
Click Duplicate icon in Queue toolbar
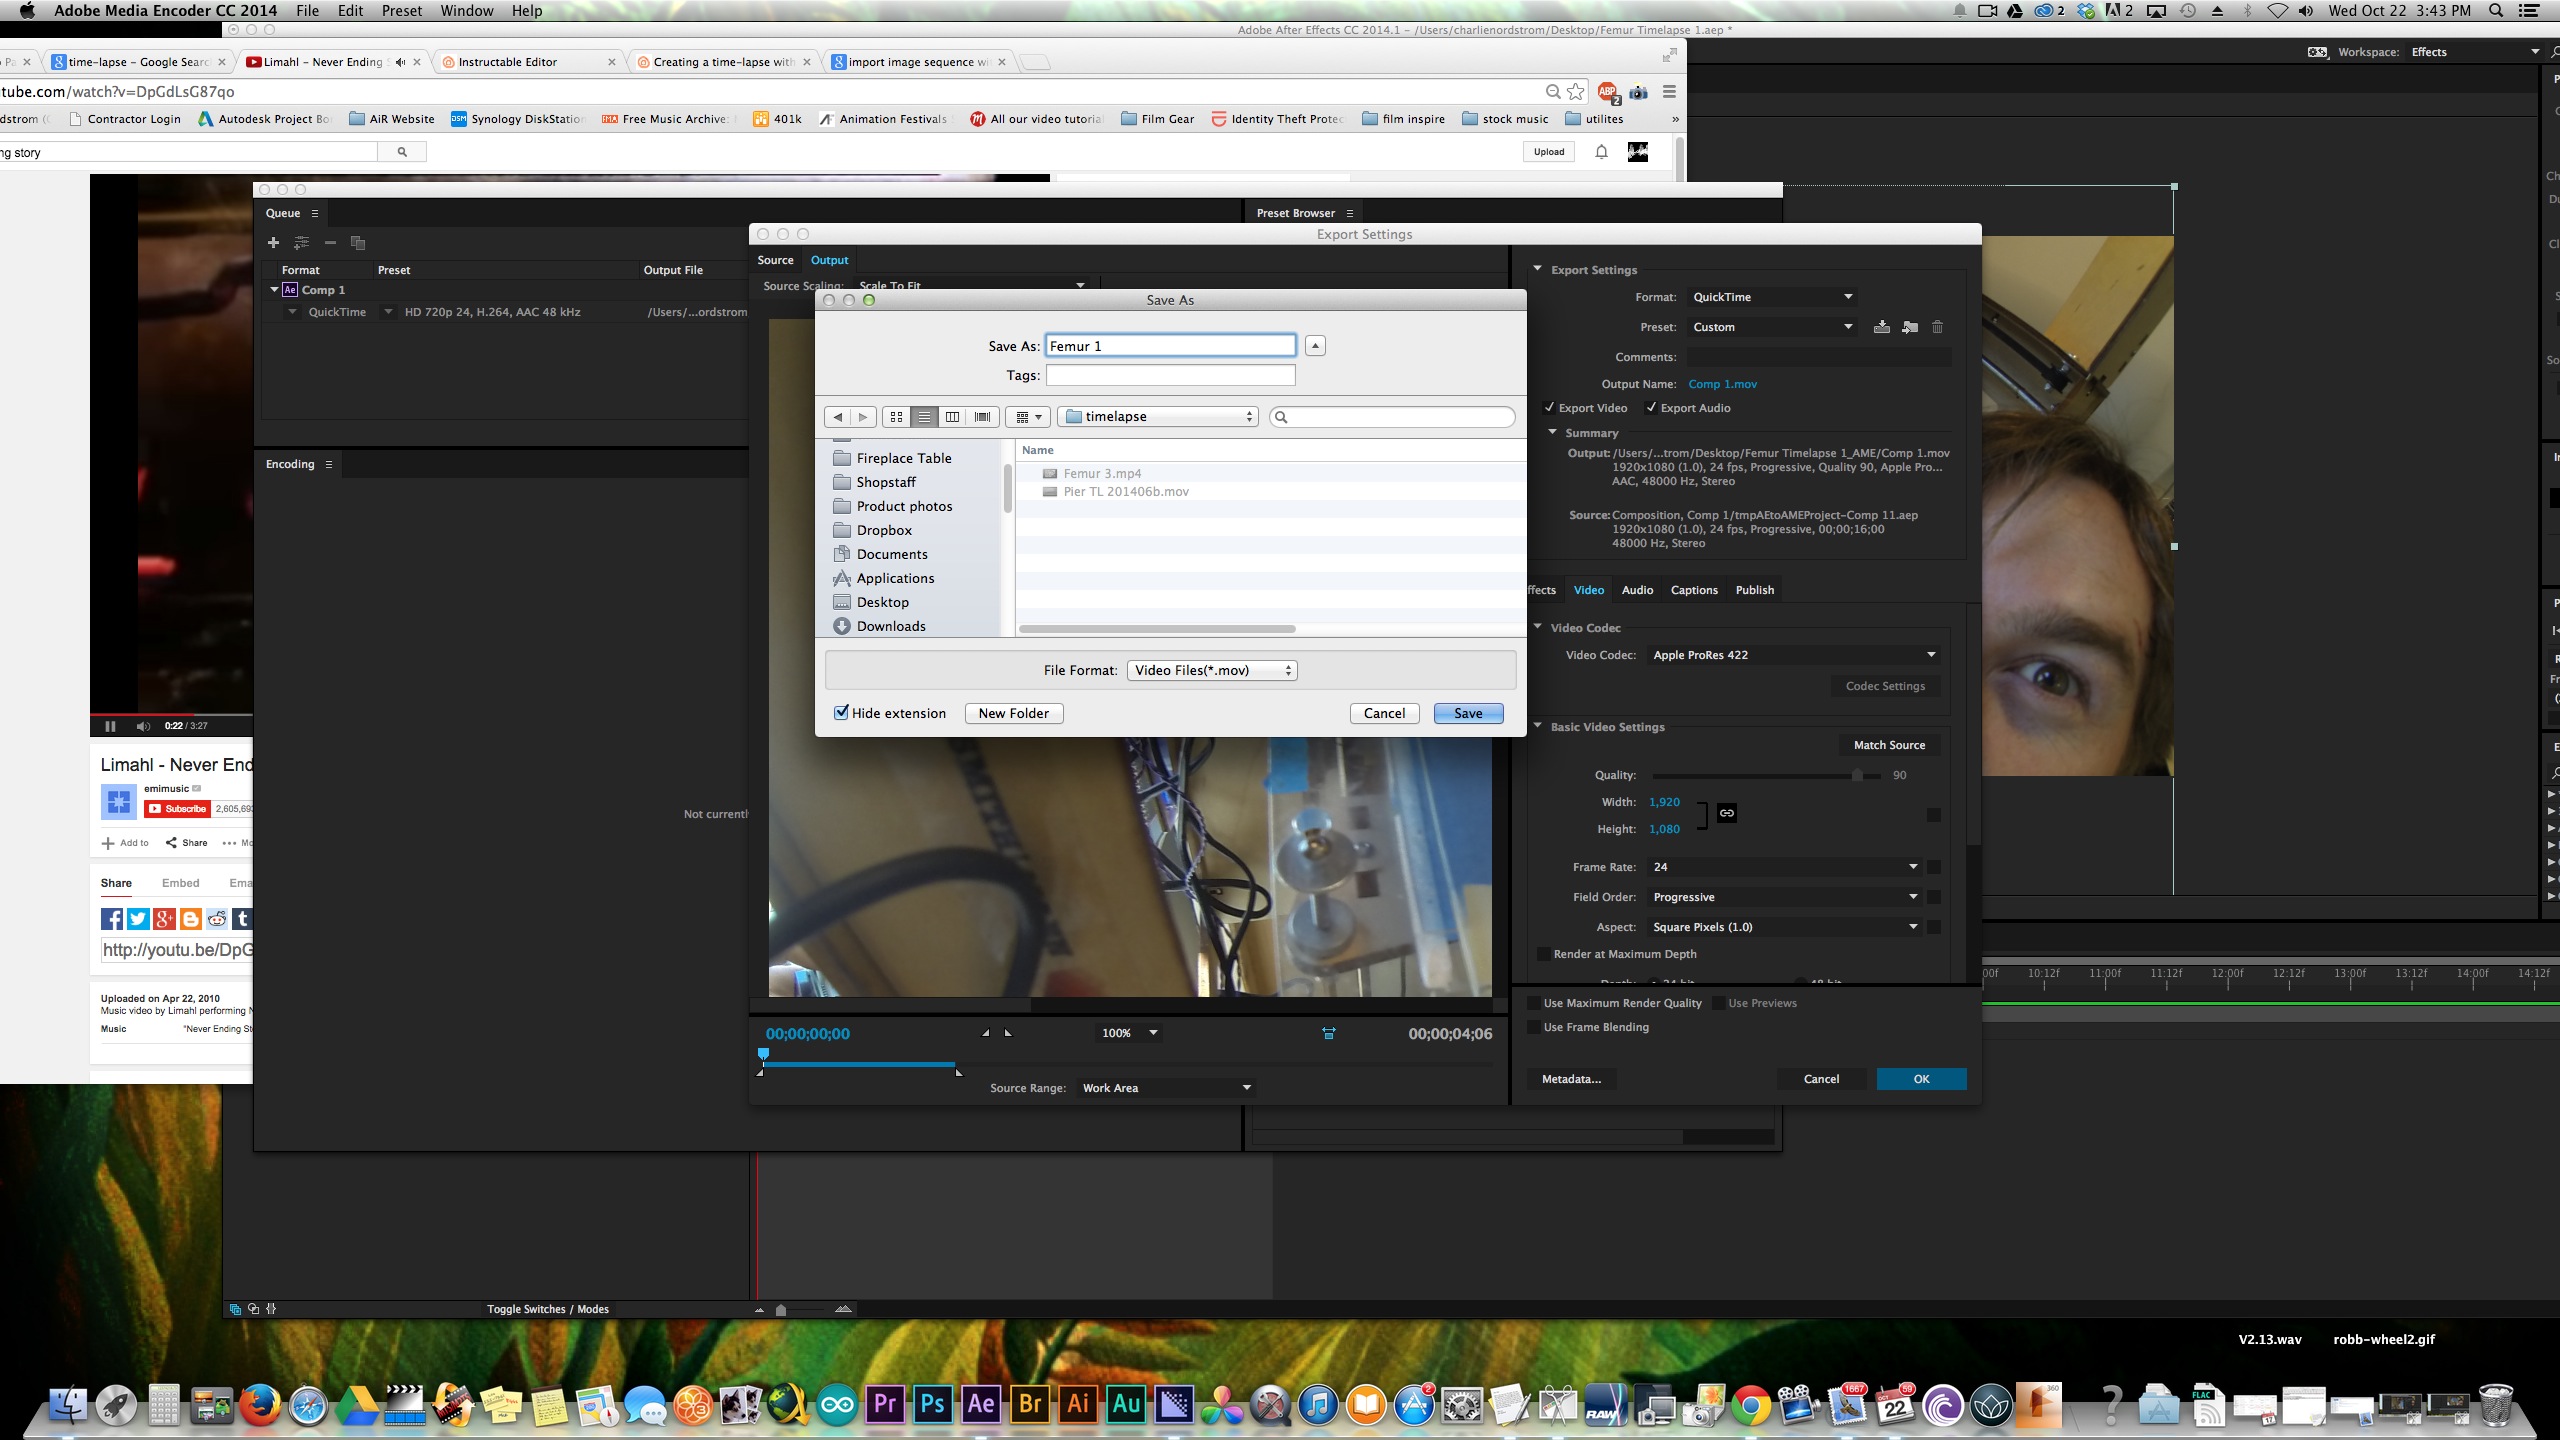(x=358, y=243)
